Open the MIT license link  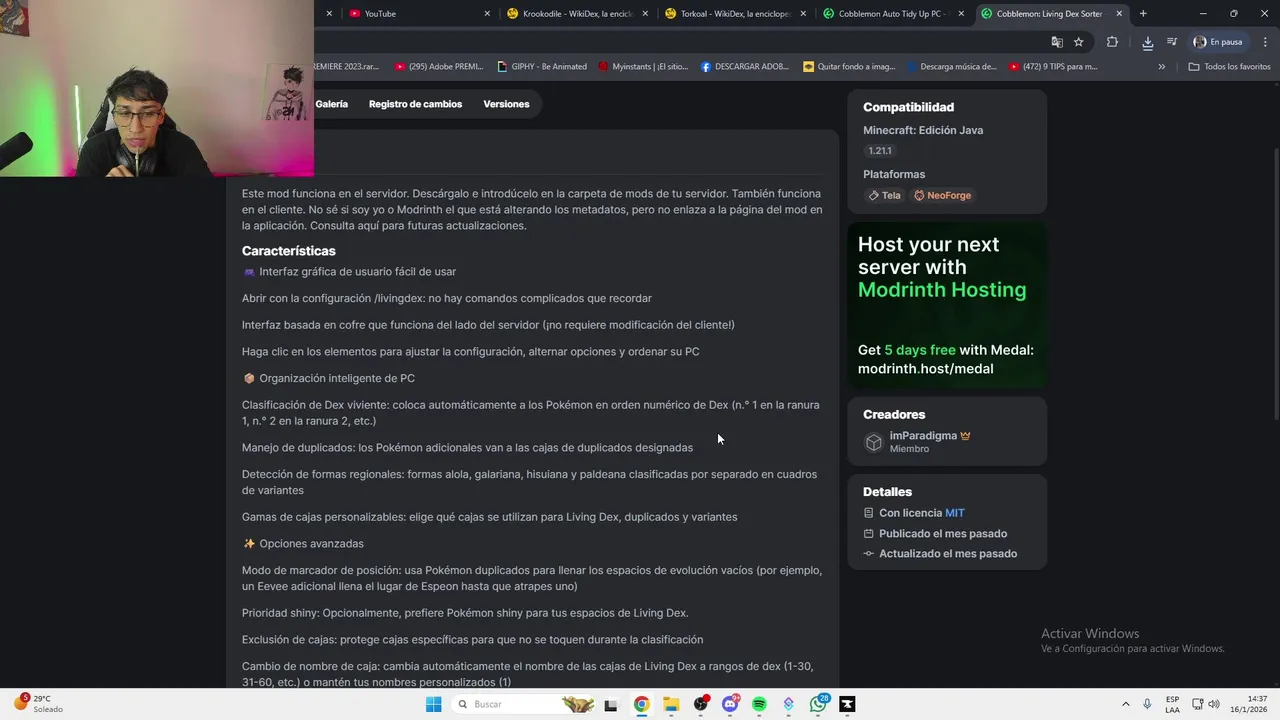[x=955, y=513]
